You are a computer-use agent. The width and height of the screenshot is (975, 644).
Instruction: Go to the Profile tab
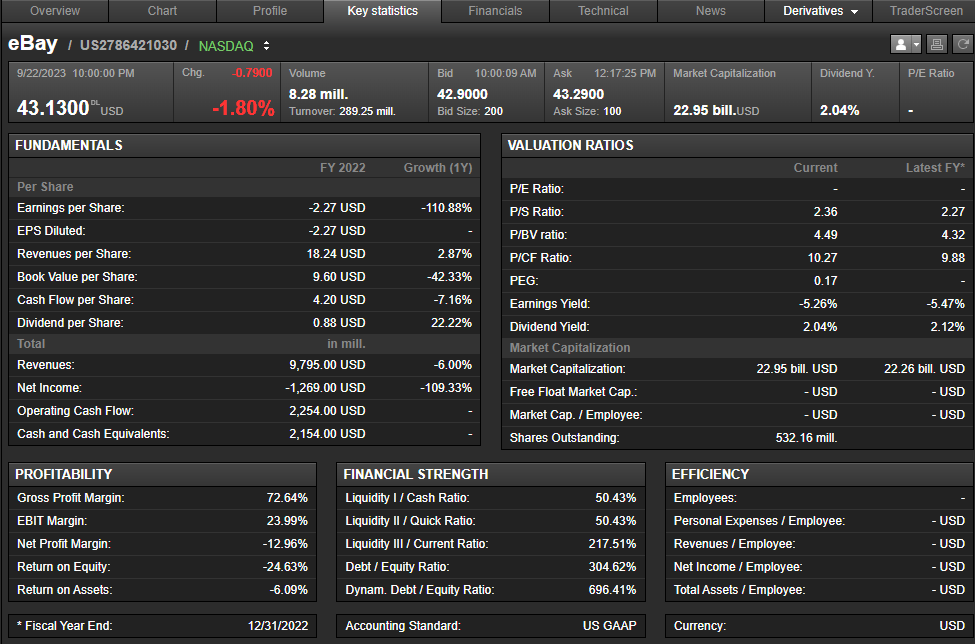point(270,11)
